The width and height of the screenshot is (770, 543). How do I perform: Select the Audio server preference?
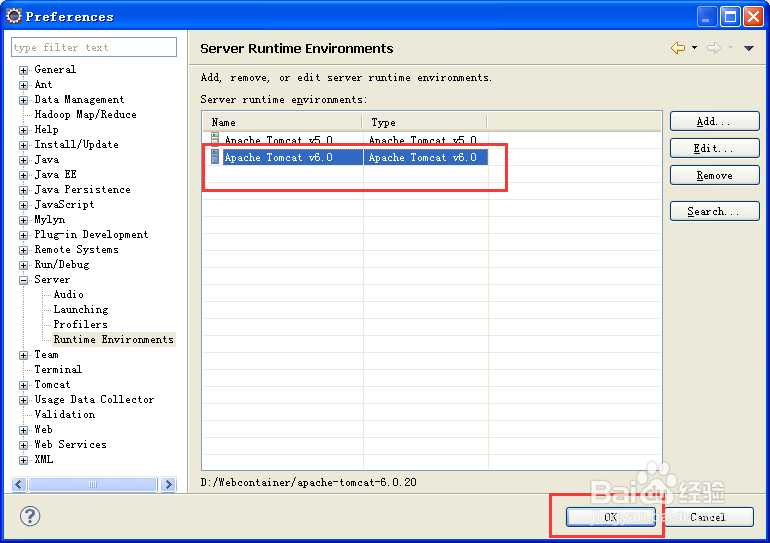[69, 294]
